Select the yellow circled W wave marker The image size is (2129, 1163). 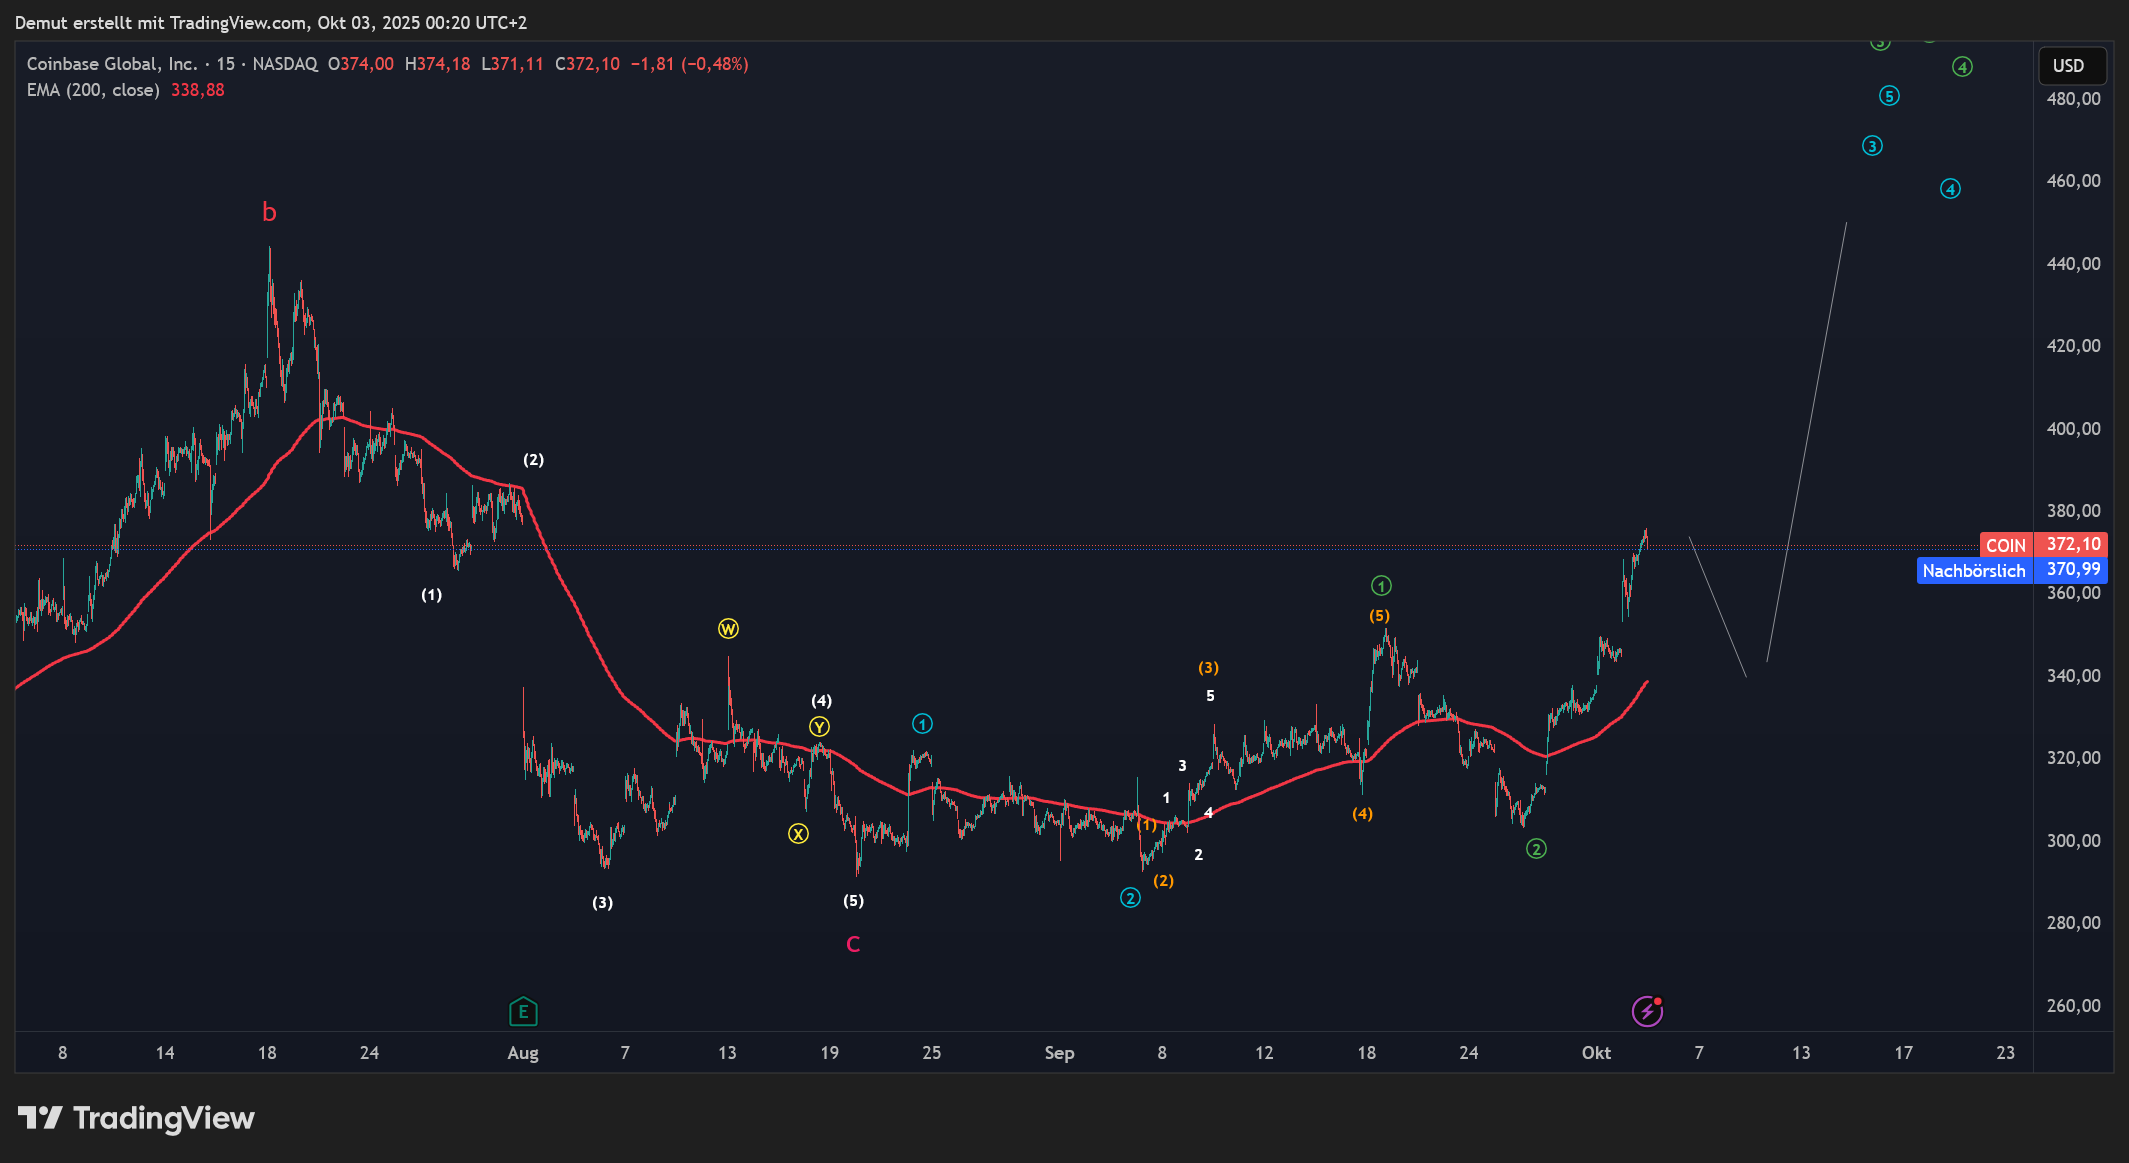(728, 629)
